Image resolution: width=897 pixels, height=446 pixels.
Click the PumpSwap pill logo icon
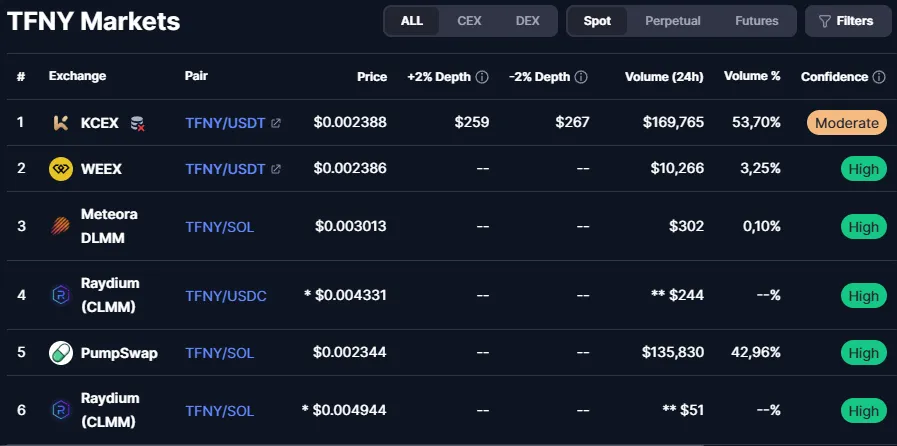coord(61,352)
